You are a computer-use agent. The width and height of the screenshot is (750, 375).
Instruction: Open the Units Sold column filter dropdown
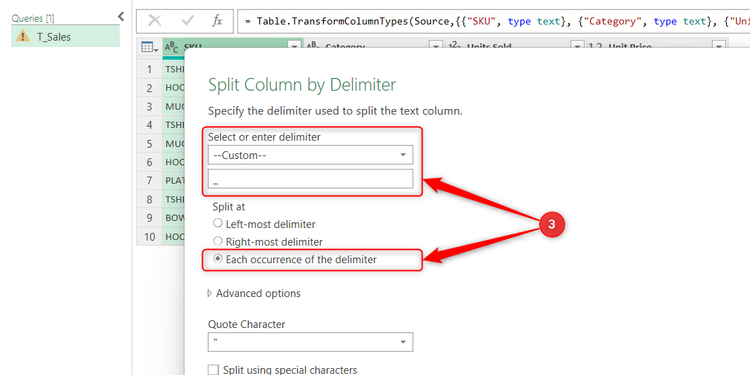(577, 46)
